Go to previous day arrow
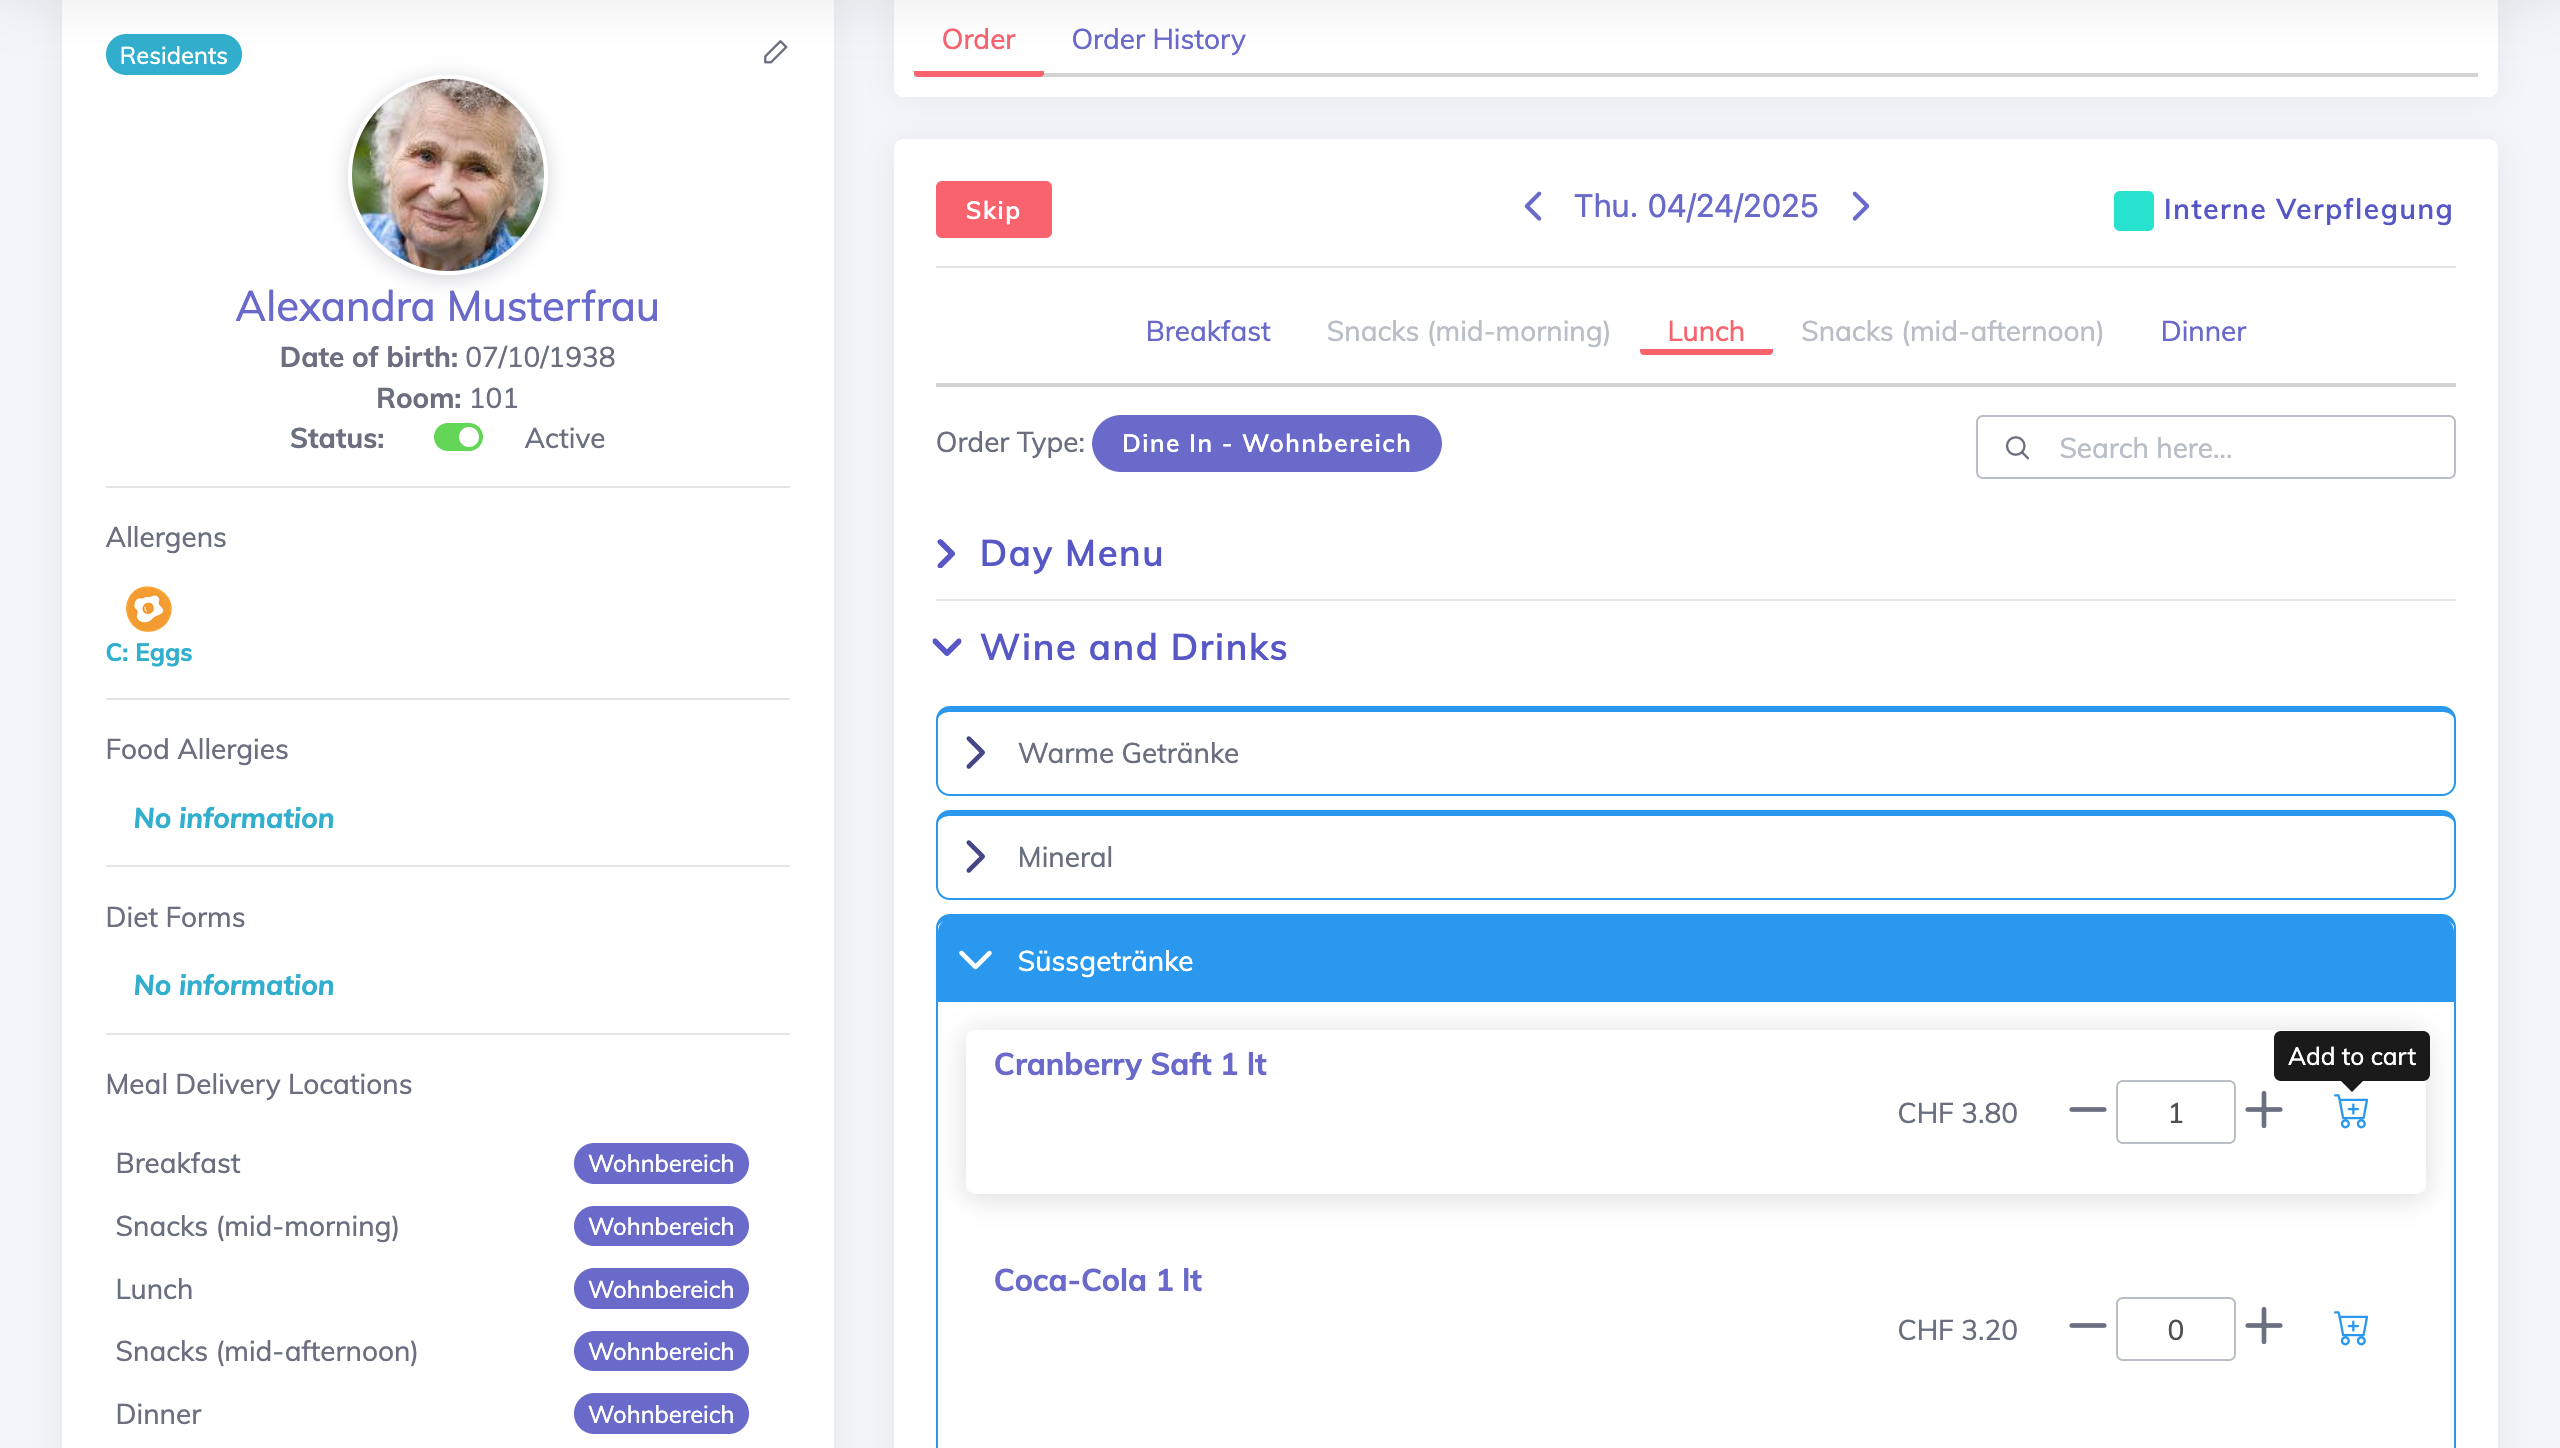Image resolution: width=2560 pixels, height=1448 pixels. (x=1533, y=206)
